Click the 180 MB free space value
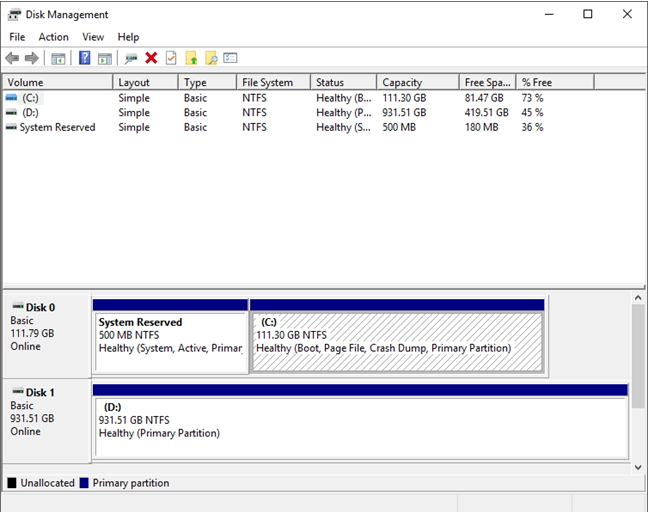650x512 pixels. pos(481,127)
